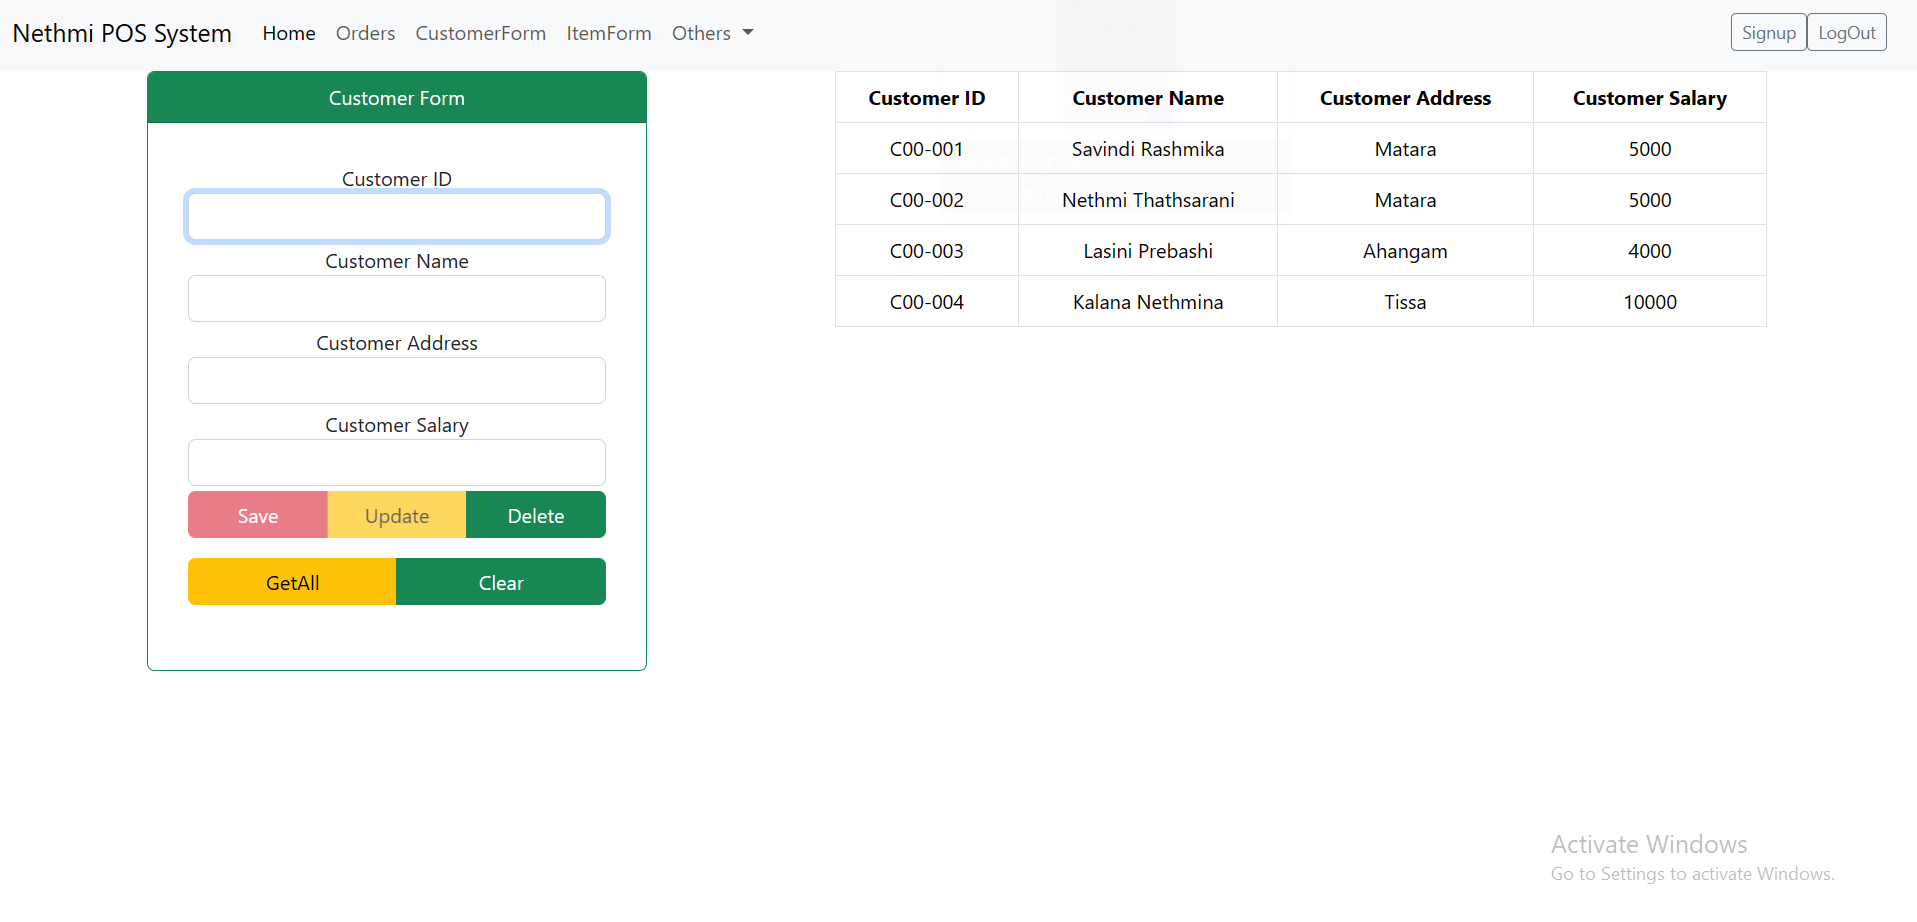Open the Home nav link

(x=289, y=33)
